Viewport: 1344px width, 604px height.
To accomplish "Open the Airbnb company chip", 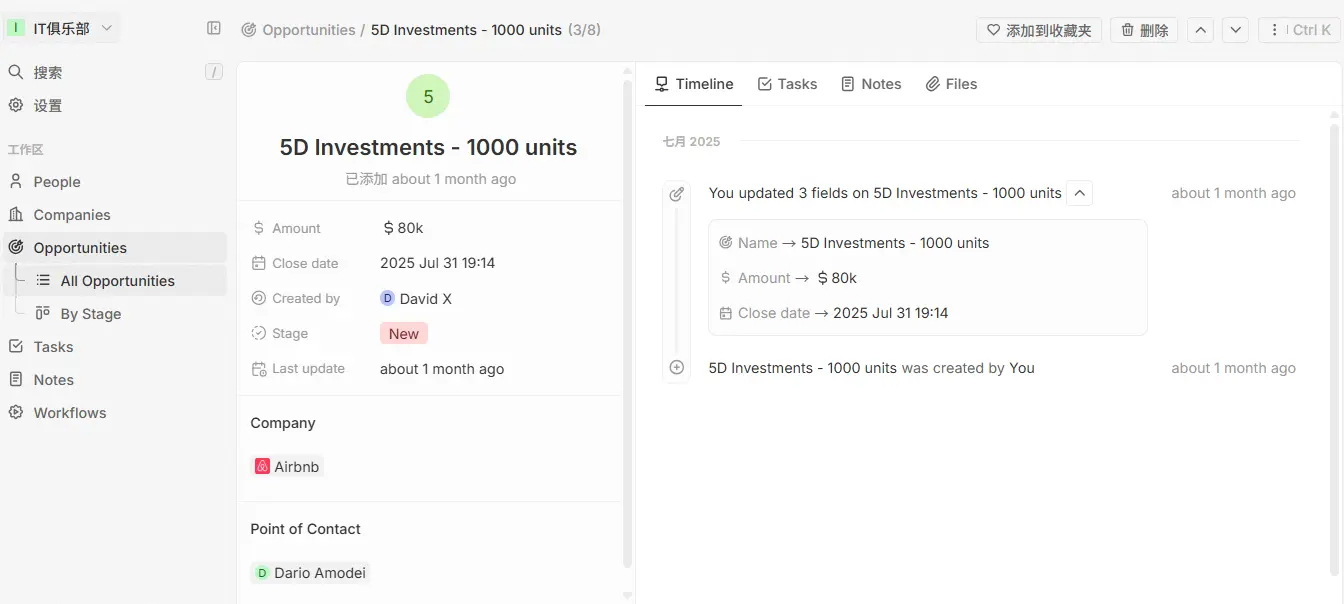I will (287, 467).
